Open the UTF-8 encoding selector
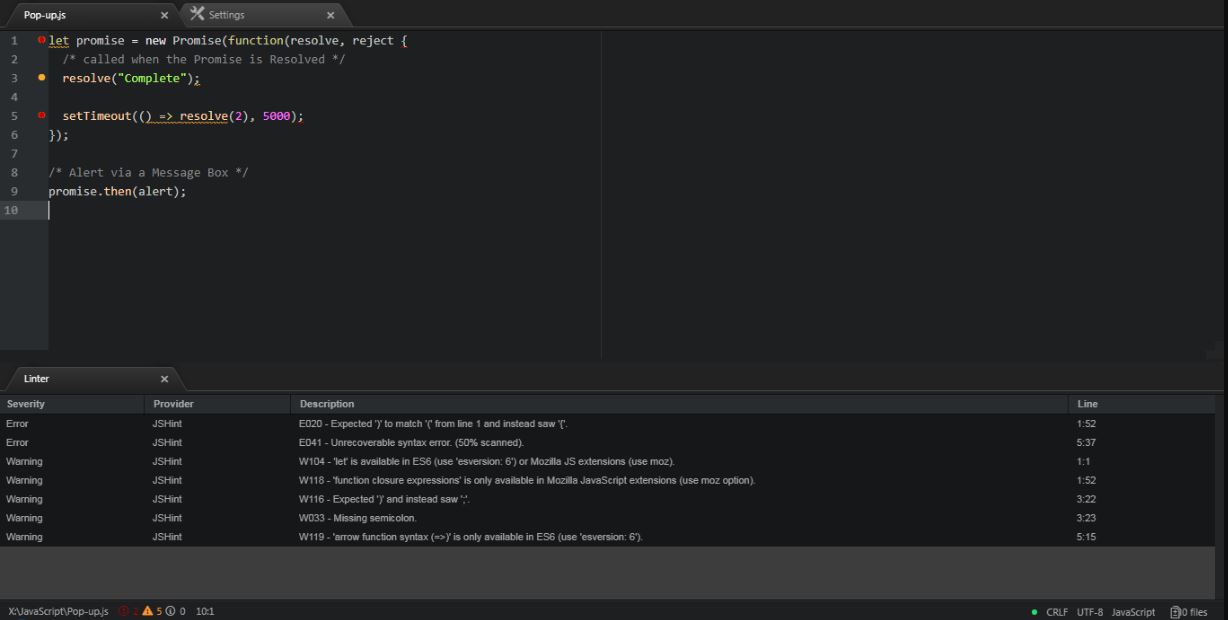This screenshot has width=1228, height=620. point(1090,612)
